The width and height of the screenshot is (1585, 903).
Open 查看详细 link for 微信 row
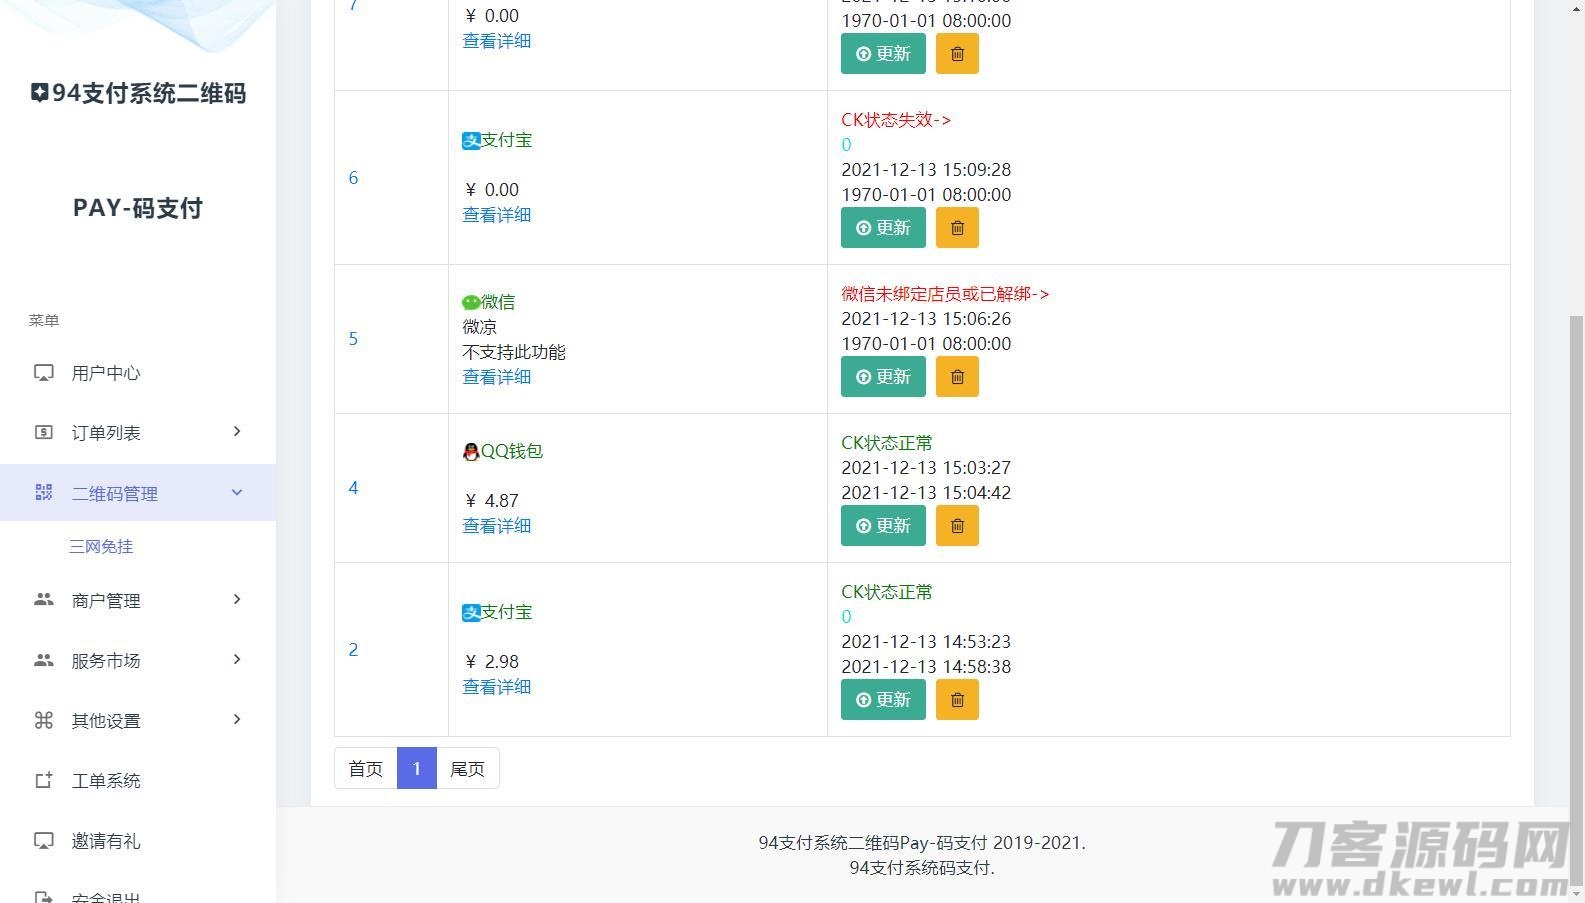coord(496,377)
